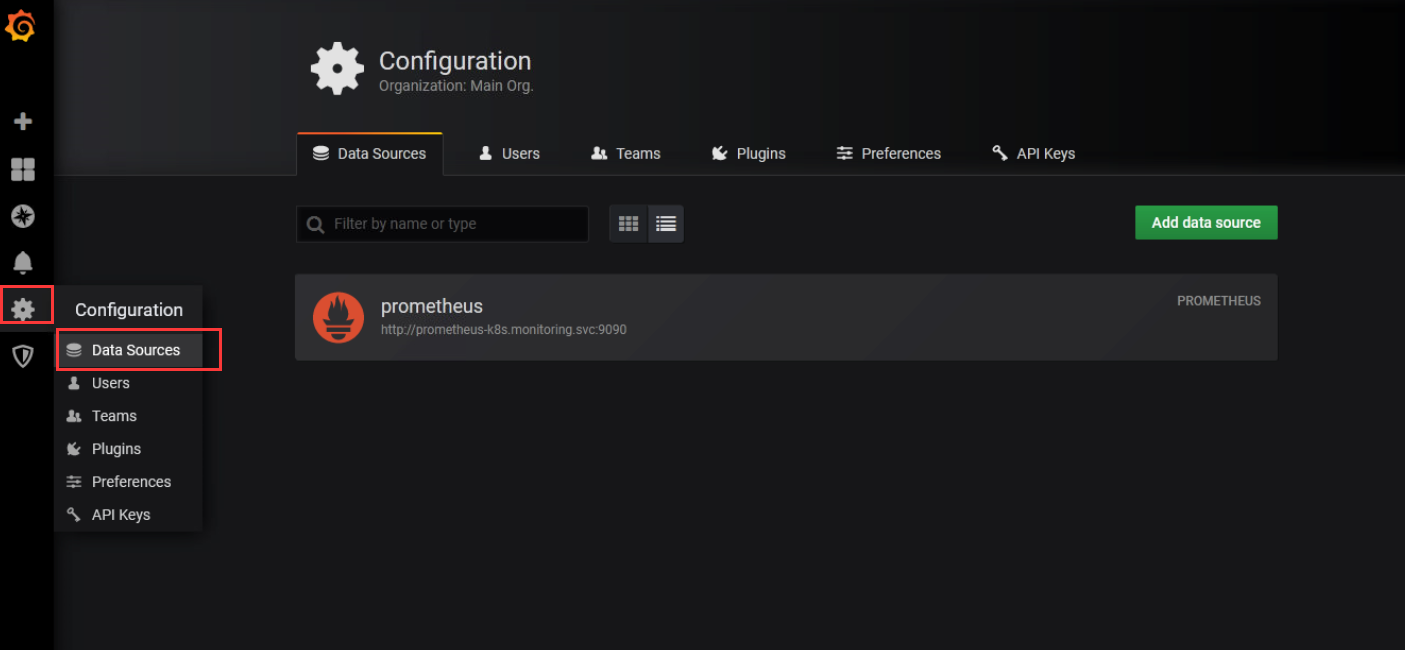Click the prometheus flame logo
This screenshot has height=650, width=1405.
point(338,317)
